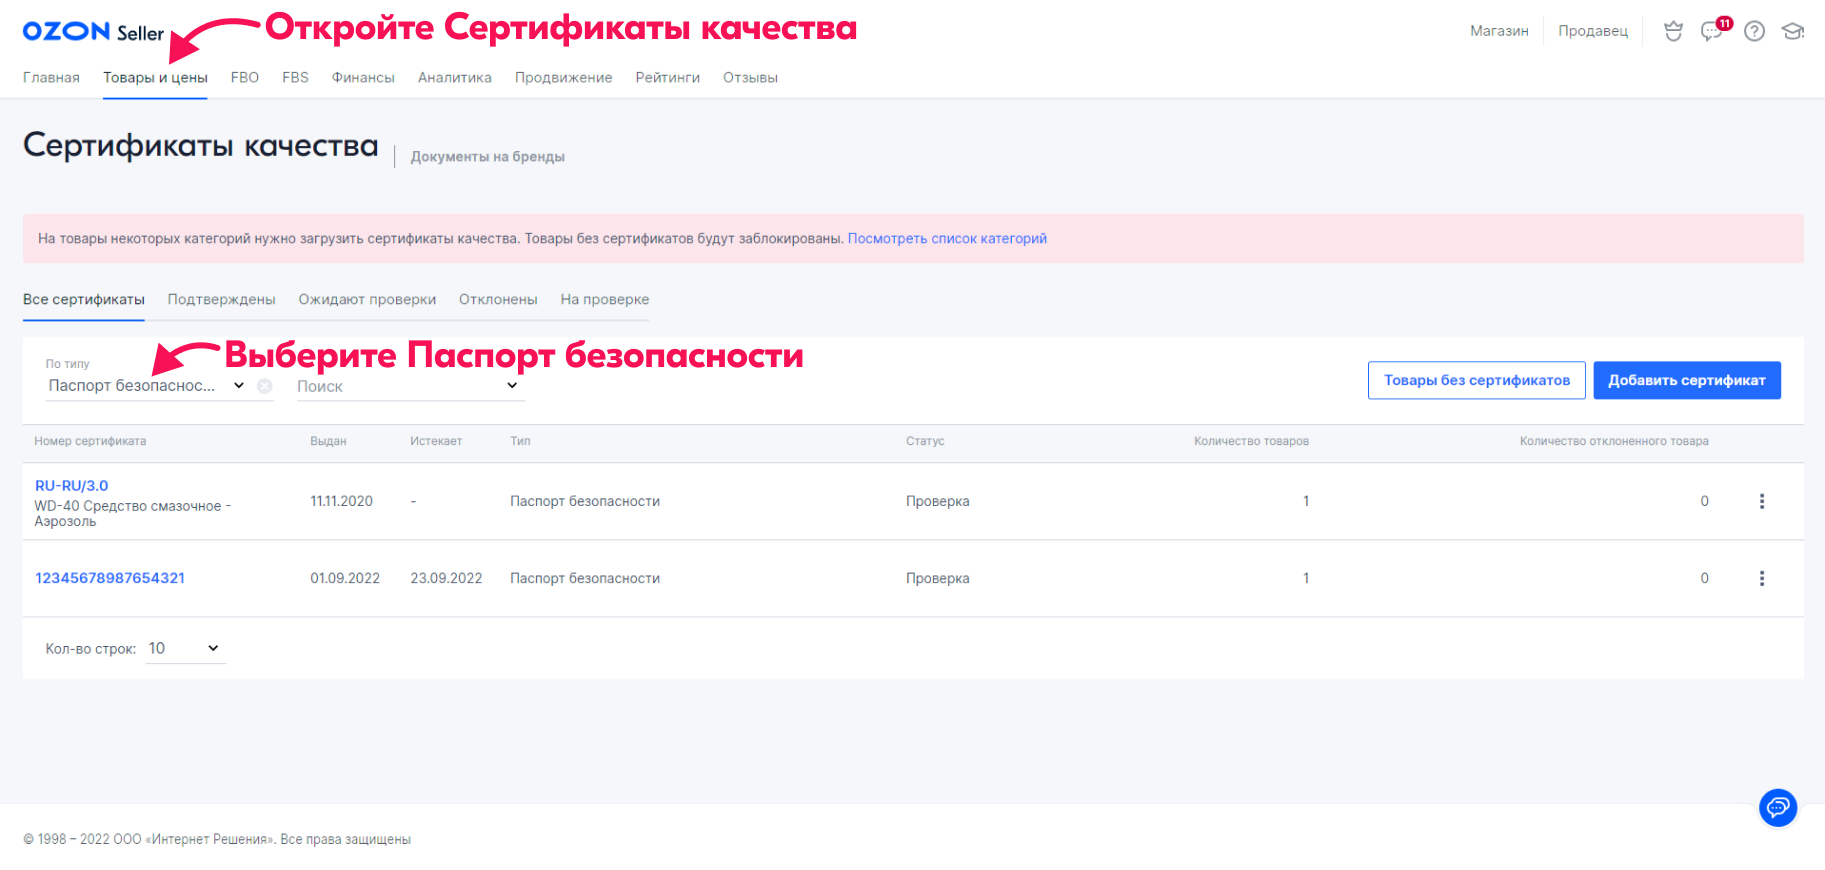Click the Истекает column header
Viewport: 1825px width, 870px height.
point(436,441)
